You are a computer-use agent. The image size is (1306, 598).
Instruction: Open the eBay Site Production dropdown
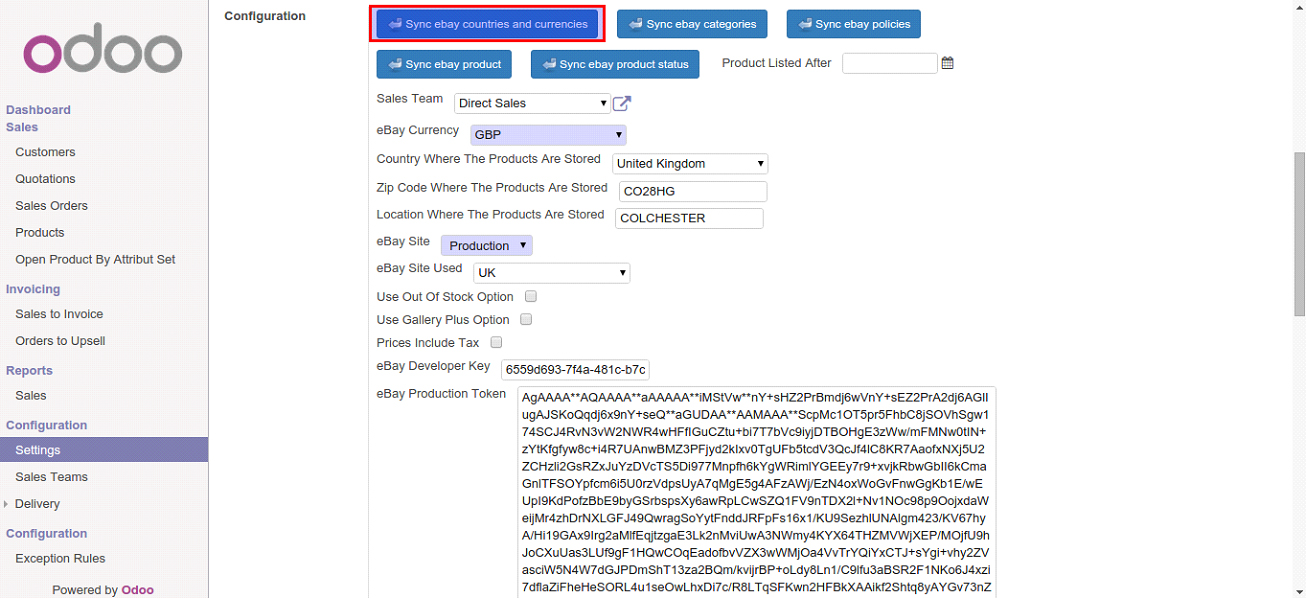[x=486, y=245]
